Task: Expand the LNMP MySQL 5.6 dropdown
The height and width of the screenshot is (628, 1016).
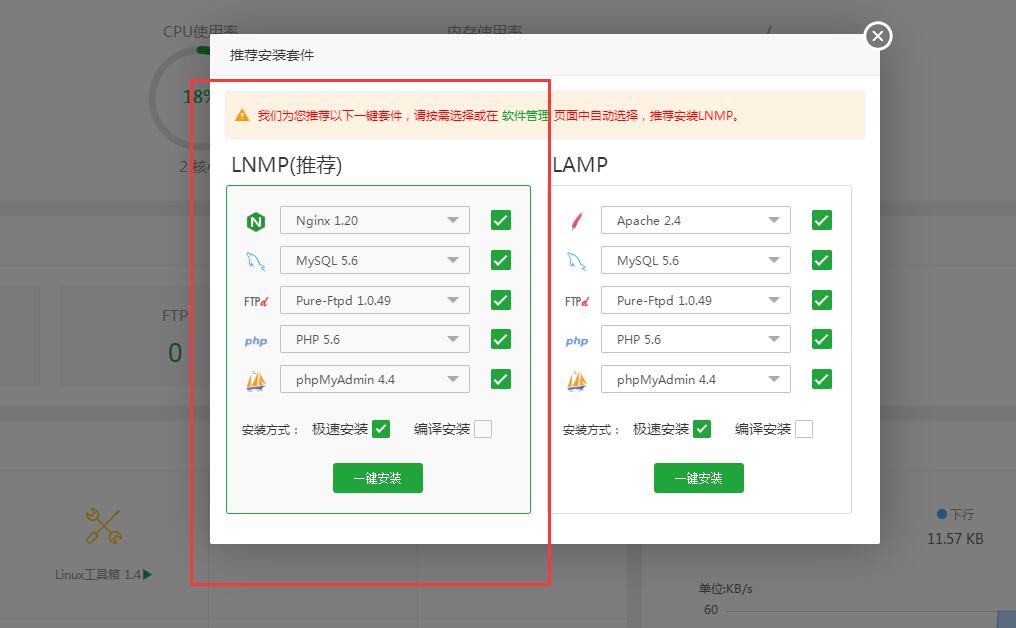Action: 375,260
